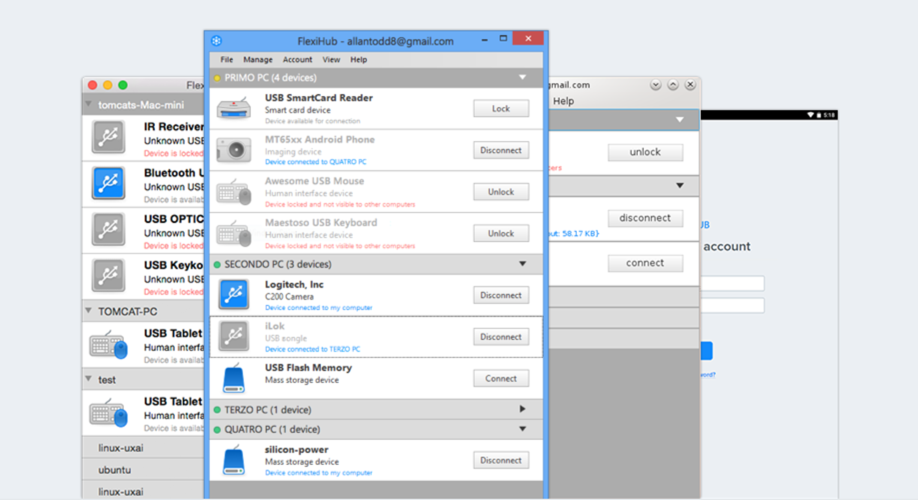Click unlock button in Linux window
Screen dimensions: 918x500
pos(645,152)
